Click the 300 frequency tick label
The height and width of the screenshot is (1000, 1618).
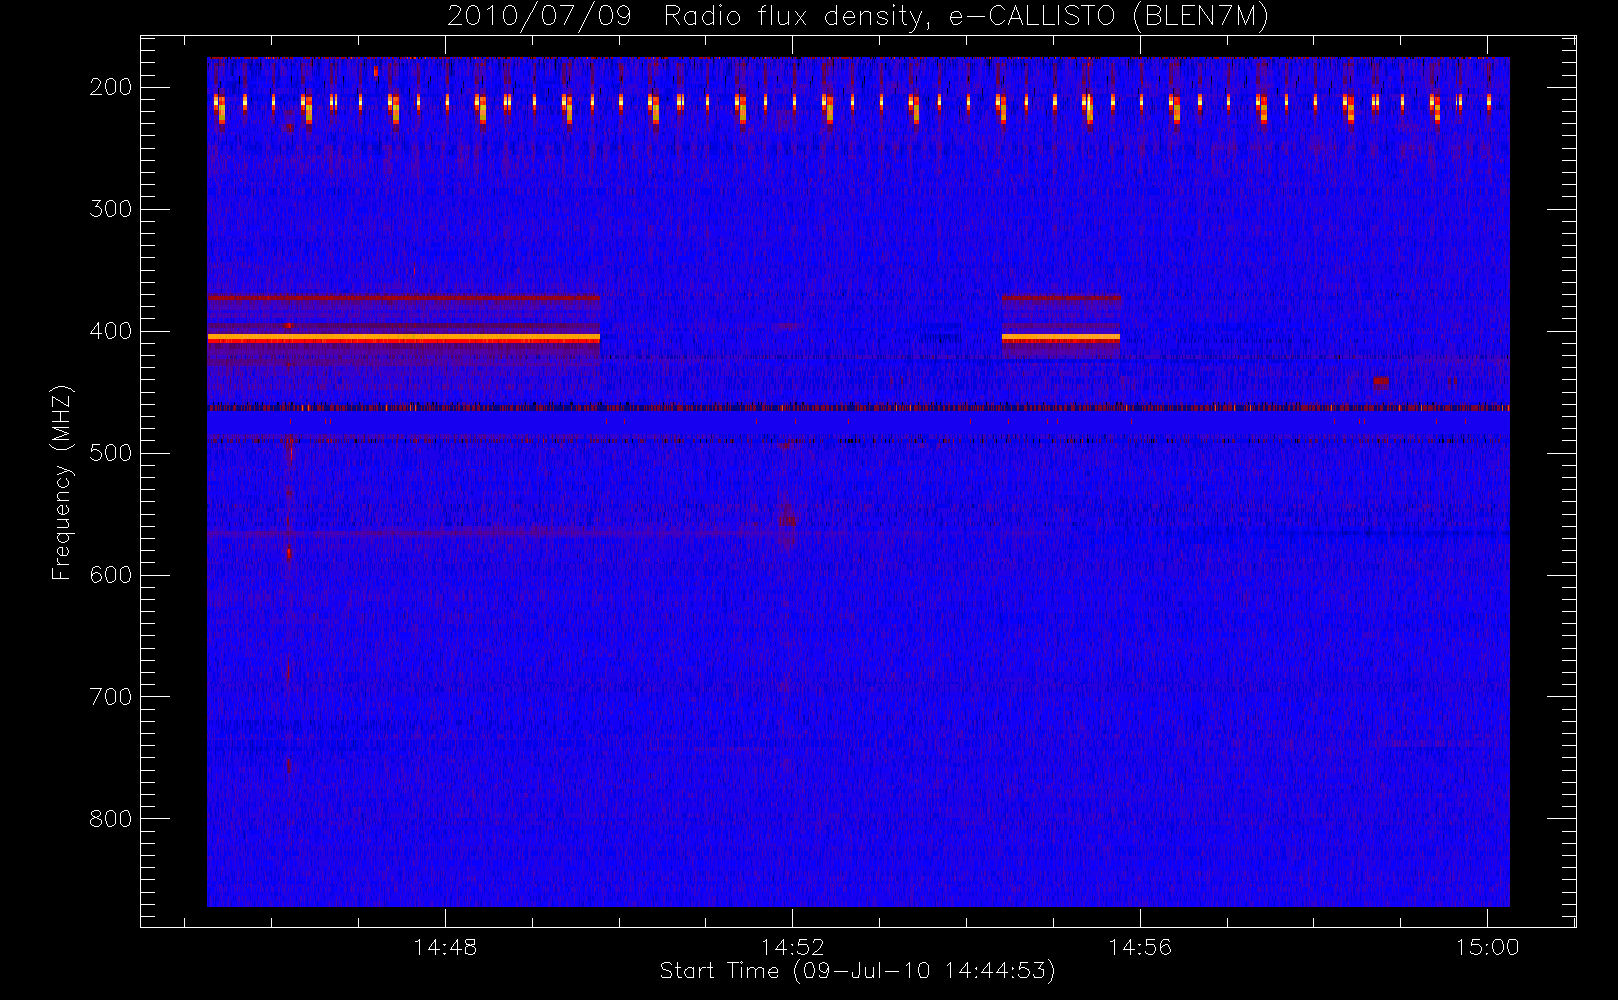[111, 209]
